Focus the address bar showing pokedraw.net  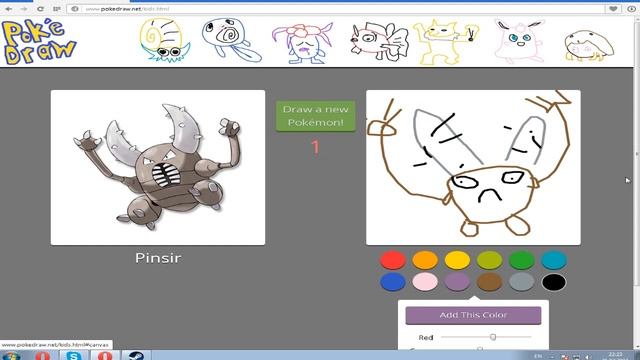click(335, 9)
